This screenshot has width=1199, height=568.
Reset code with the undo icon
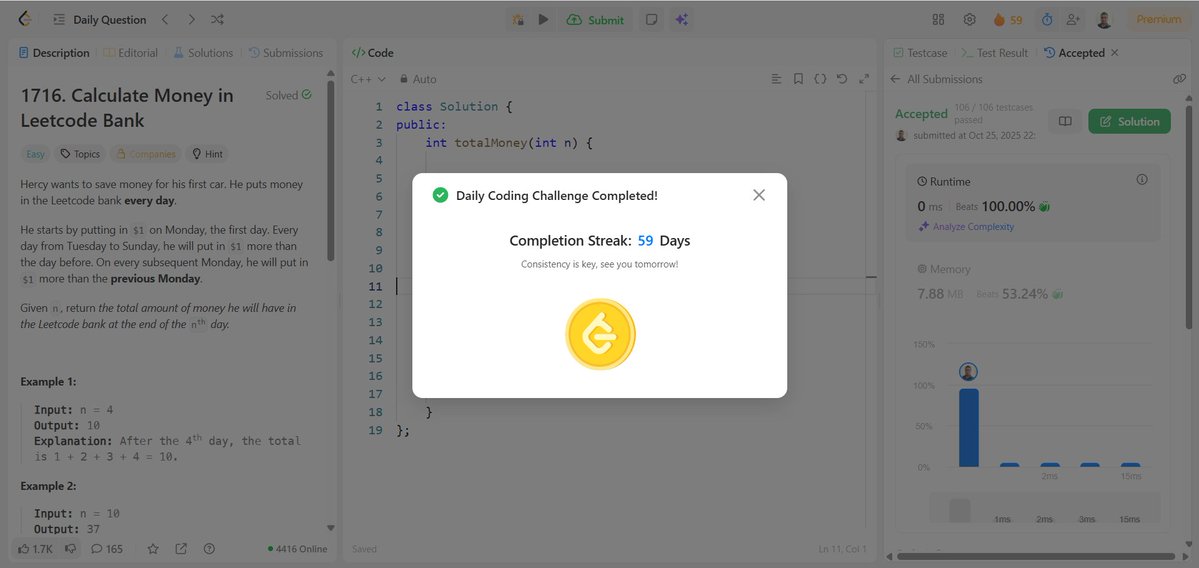point(842,79)
